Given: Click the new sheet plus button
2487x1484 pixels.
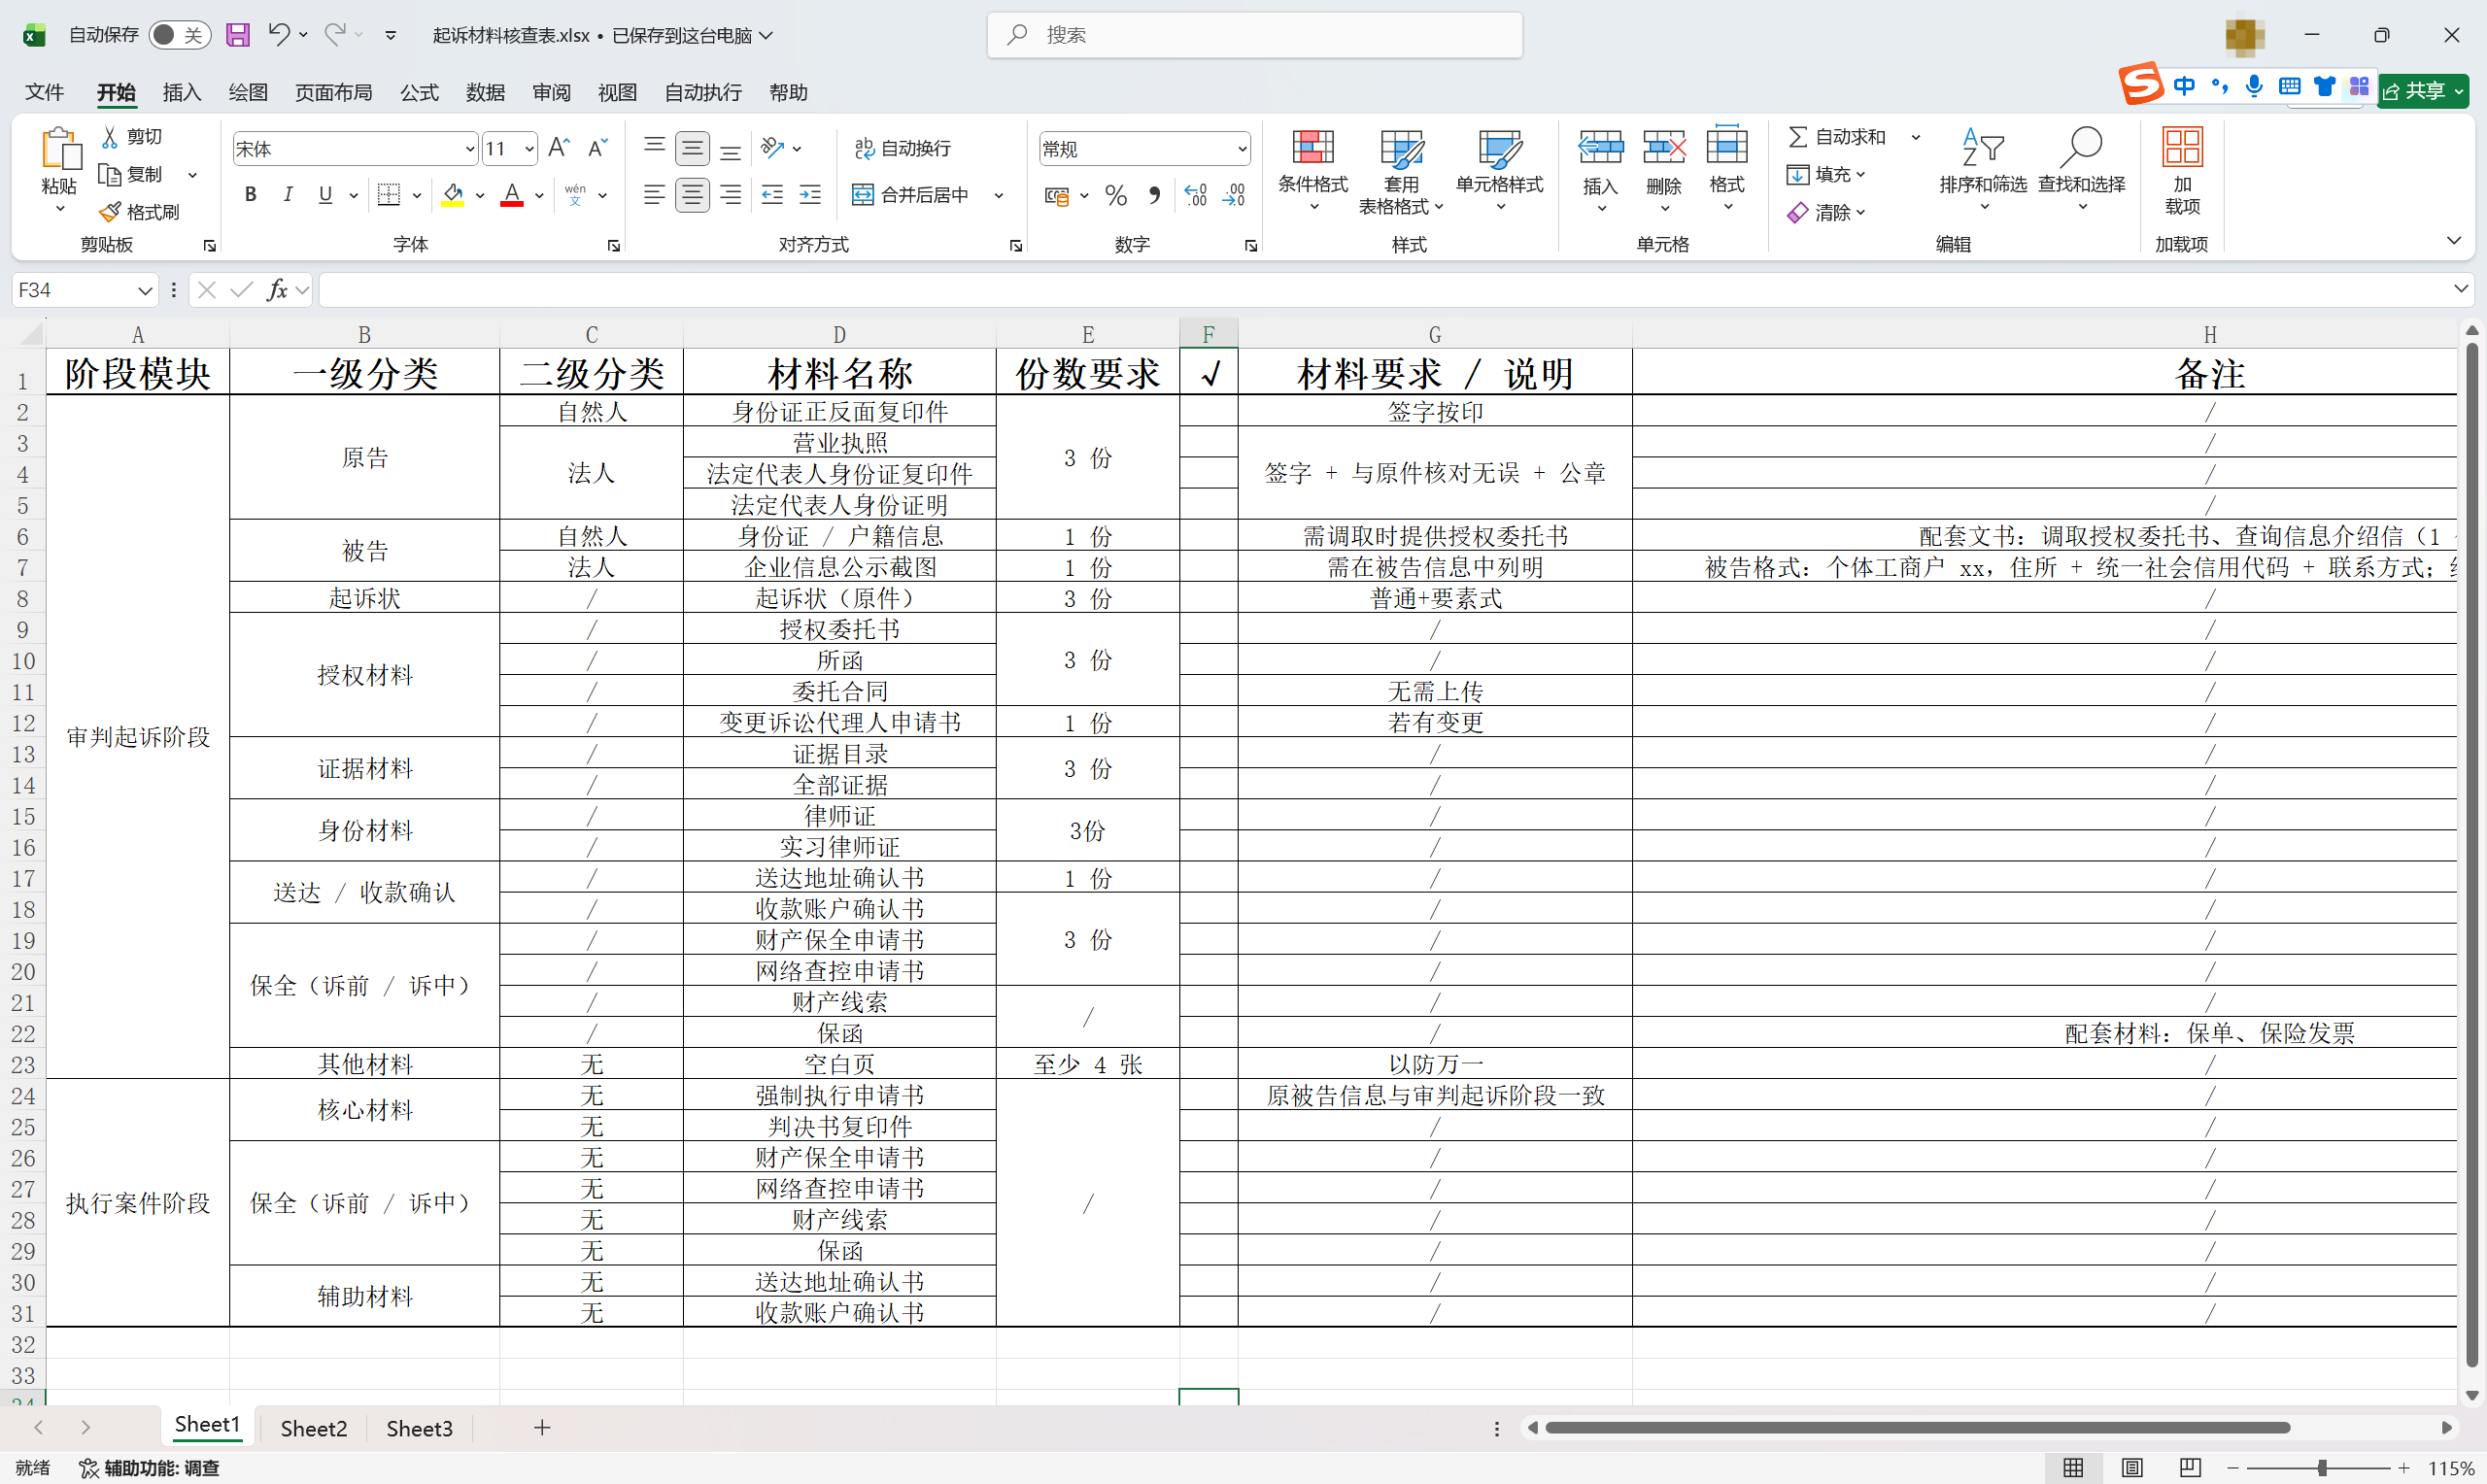Looking at the screenshot, I should click(x=542, y=1427).
